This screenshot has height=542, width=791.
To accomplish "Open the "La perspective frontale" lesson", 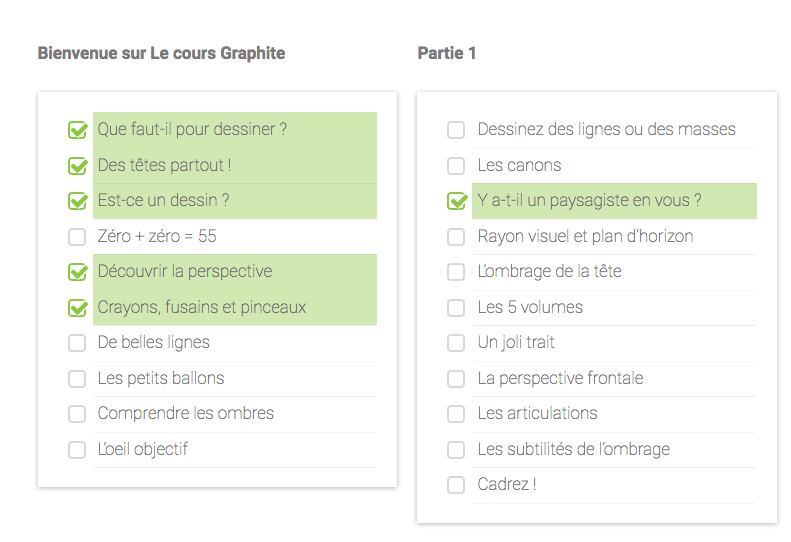I will point(560,378).
